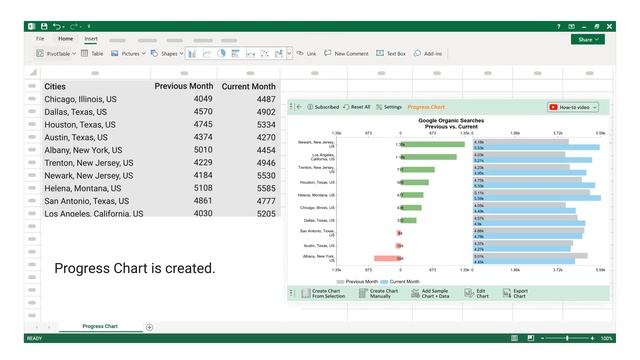
Task: Switch to the Home tab
Action: point(65,39)
